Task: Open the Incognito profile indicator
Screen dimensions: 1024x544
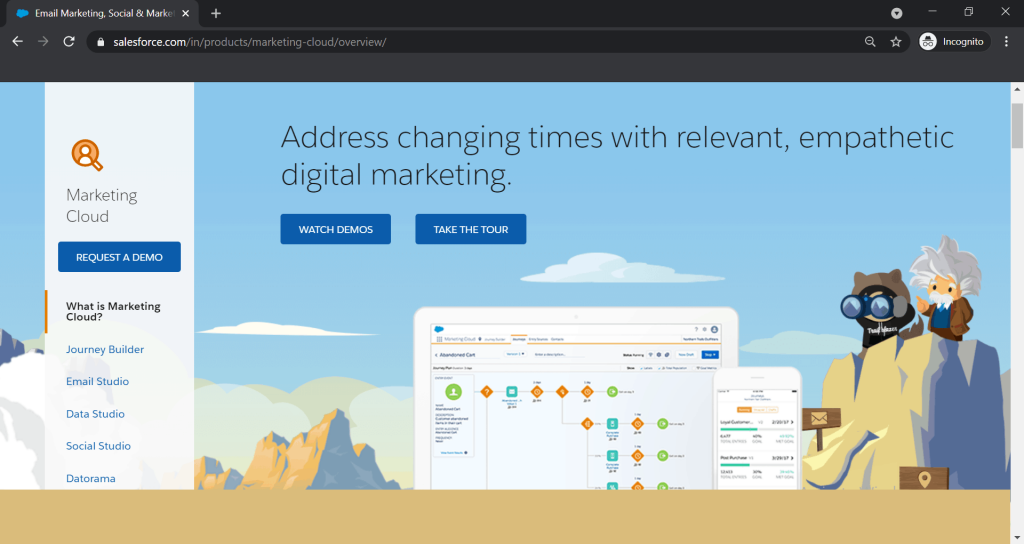Action: (x=952, y=42)
